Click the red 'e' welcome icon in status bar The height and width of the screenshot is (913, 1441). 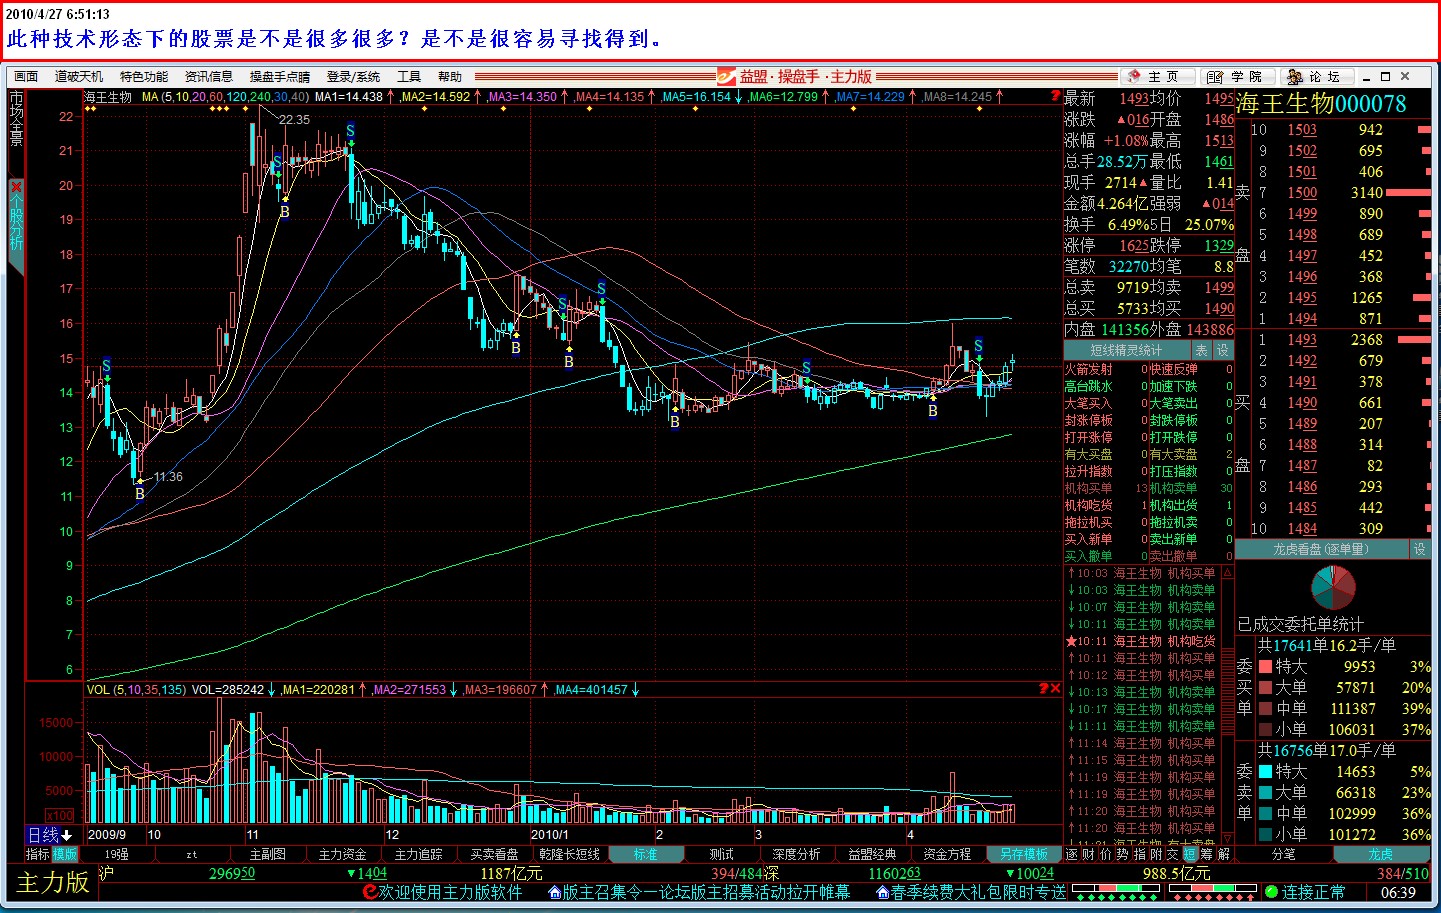tap(370, 892)
